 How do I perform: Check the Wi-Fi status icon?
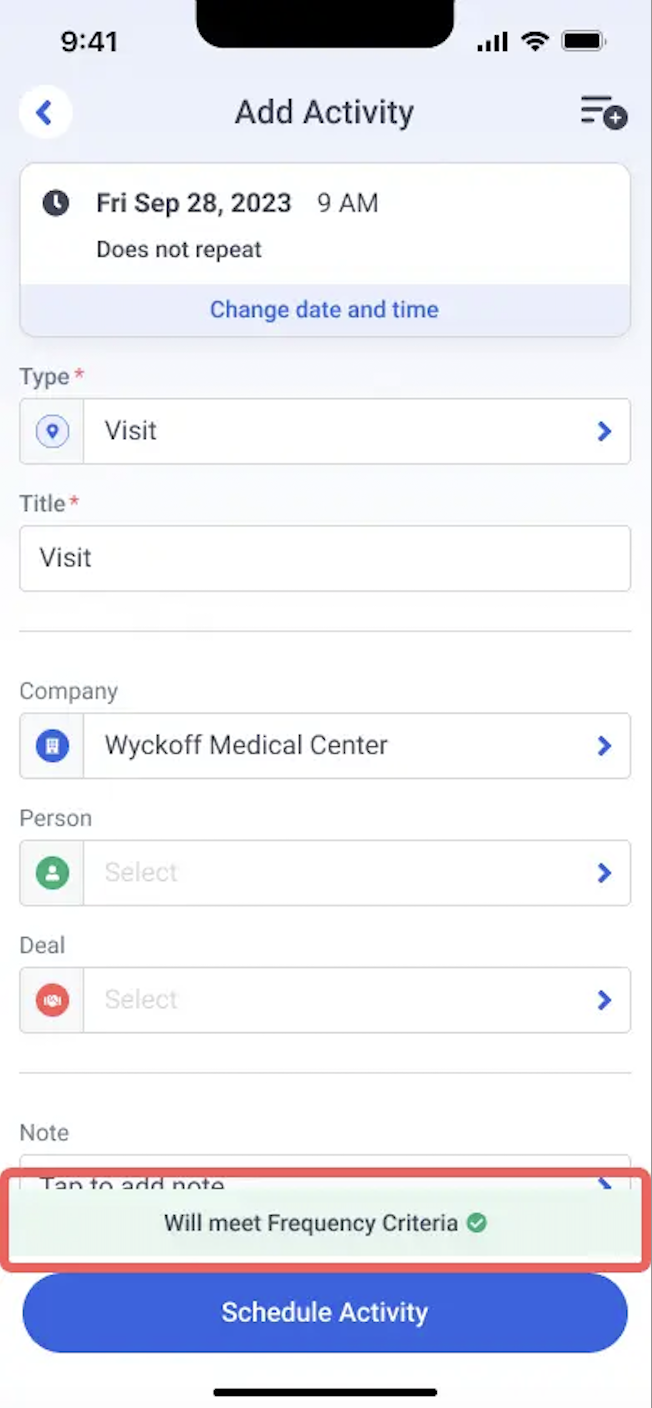(536, 41)
